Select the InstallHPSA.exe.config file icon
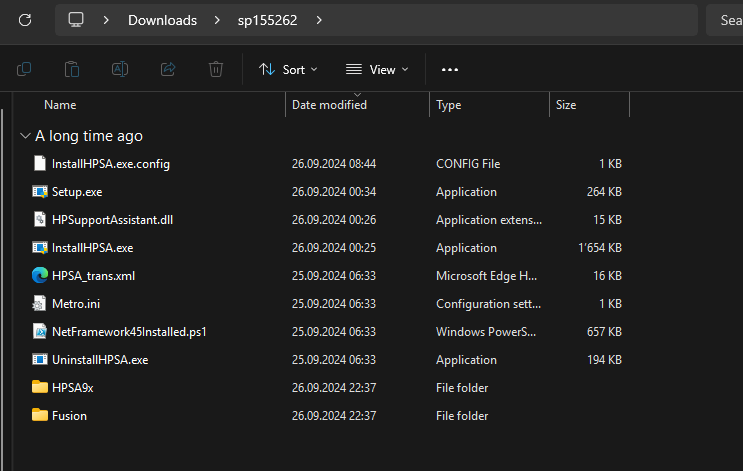This screenshot has height=471, width=743. coord(40,163)
